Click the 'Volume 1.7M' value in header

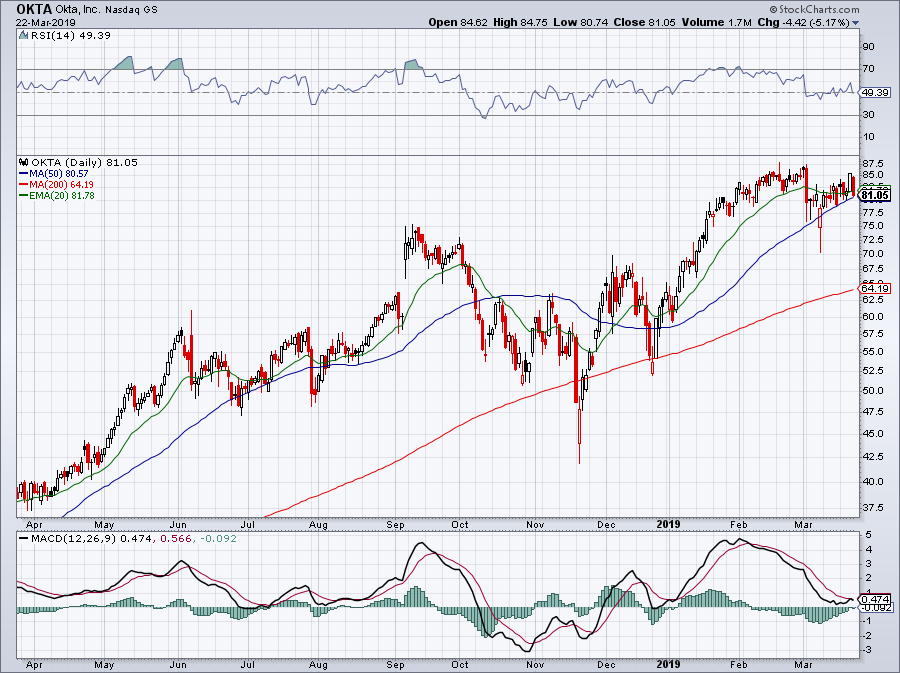tap(716, 22)
